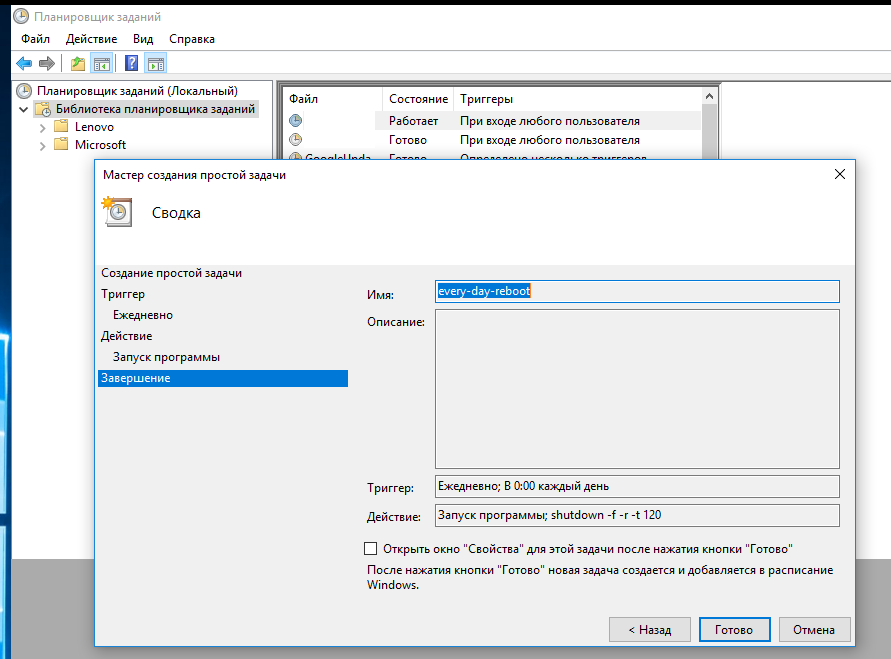Select the Lenovo tree item
The height and width of the screenshot is (659, 891).
(94, 127)
